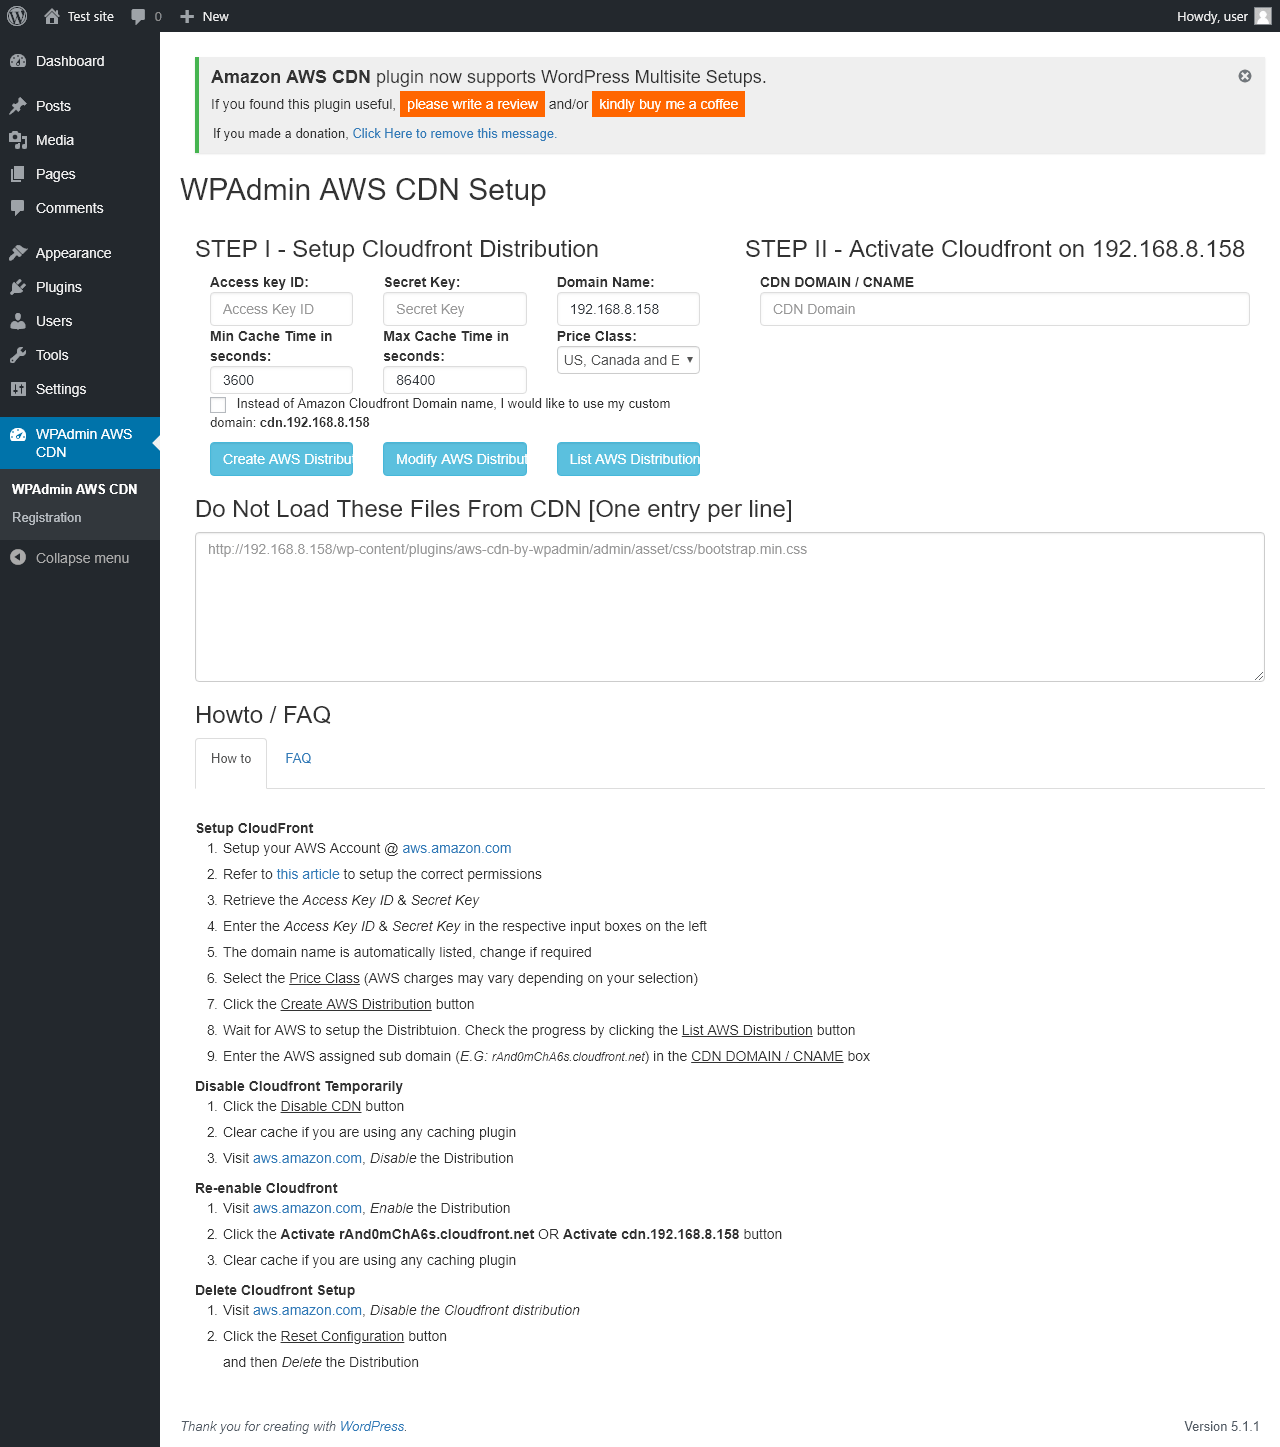The width and height of the screenshot is (1280, 1447).
Task: Click the Test site name link
Action: [91, 16]
